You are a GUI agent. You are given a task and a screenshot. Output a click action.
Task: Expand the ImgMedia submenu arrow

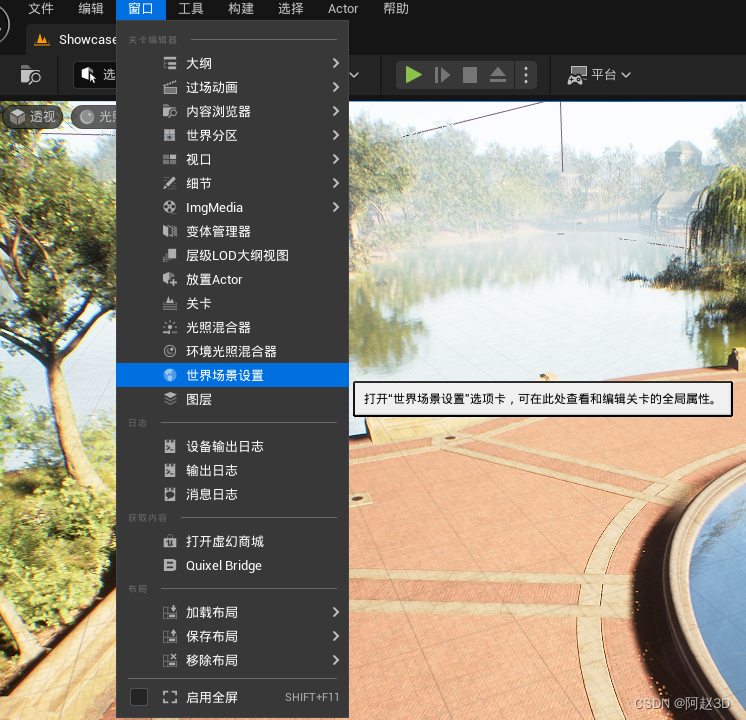pos(336,207)
